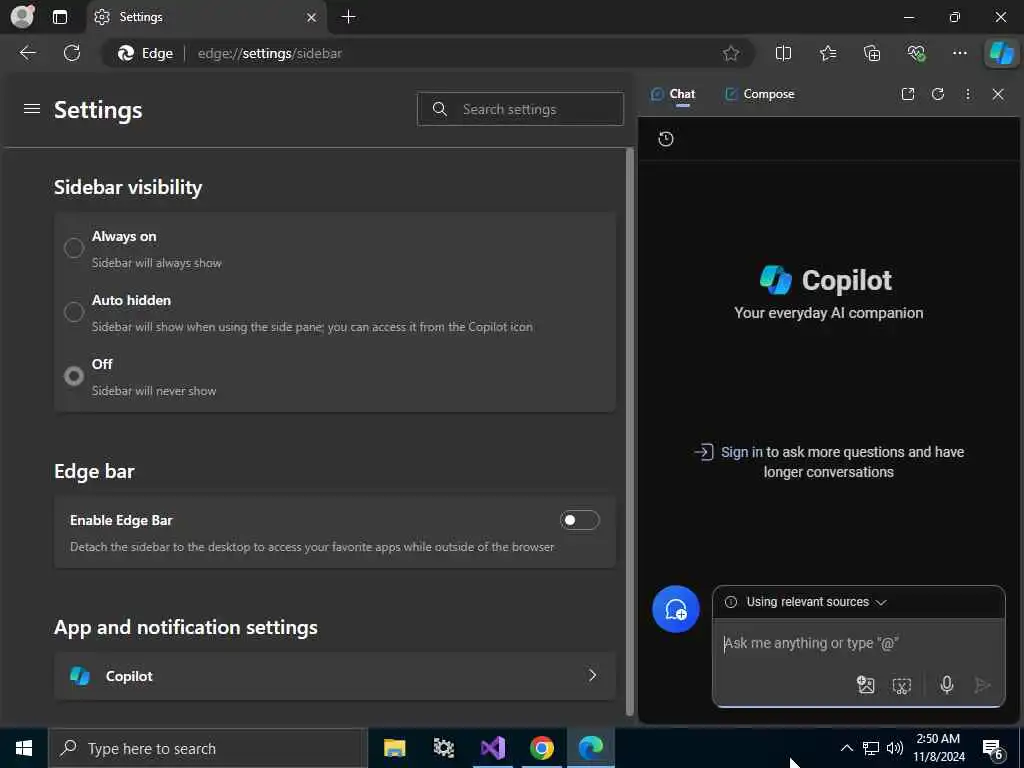Screen dimensions: 1024x768
Task: Go back using the back arrow
Action: point(27,53)
